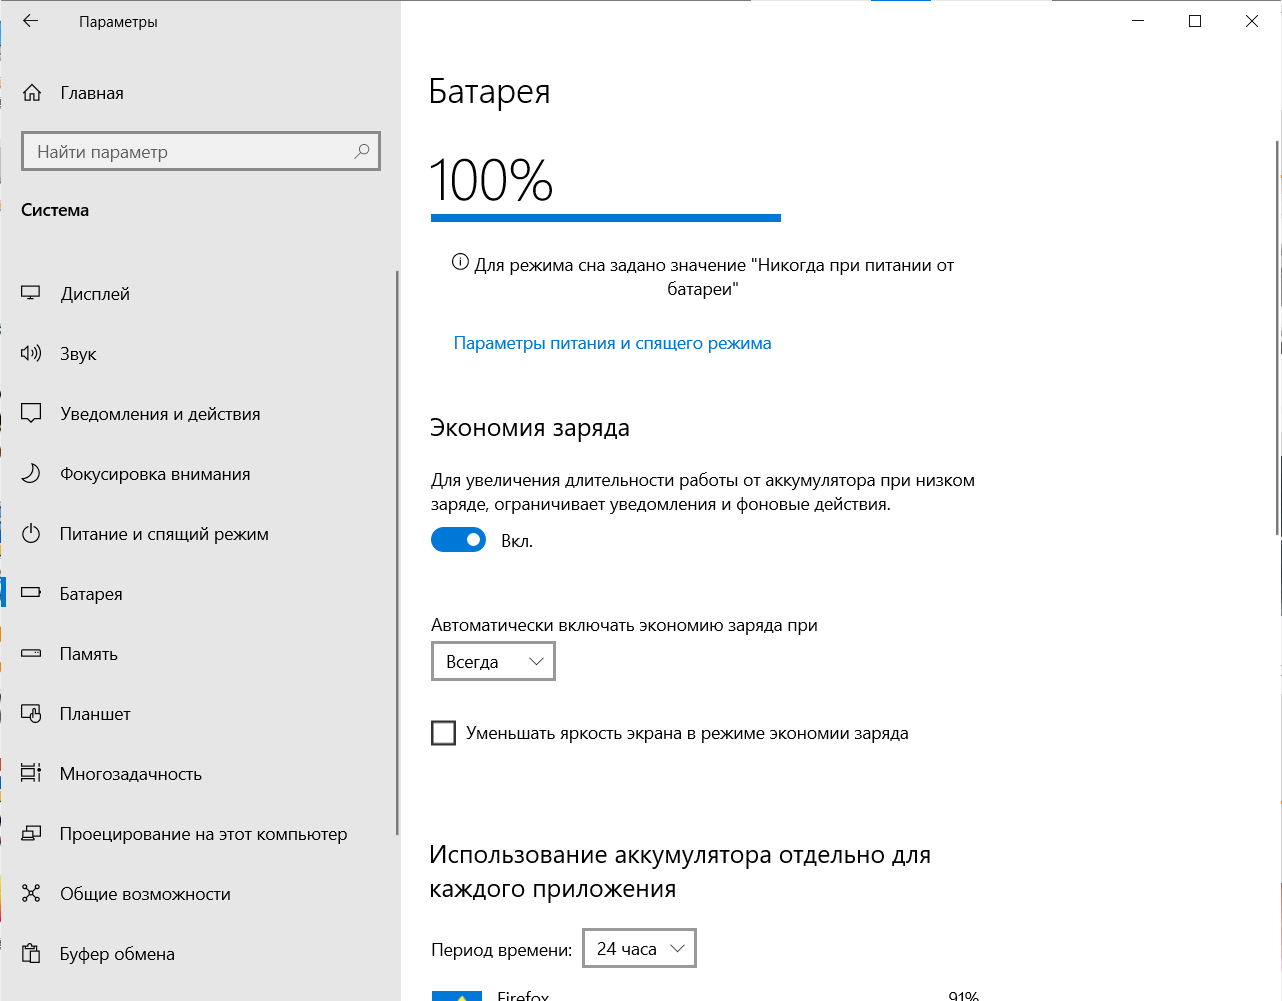Click the main page vertical scrollbar
This screenshot has width=1282, height=1001.
coord(1278,338)
